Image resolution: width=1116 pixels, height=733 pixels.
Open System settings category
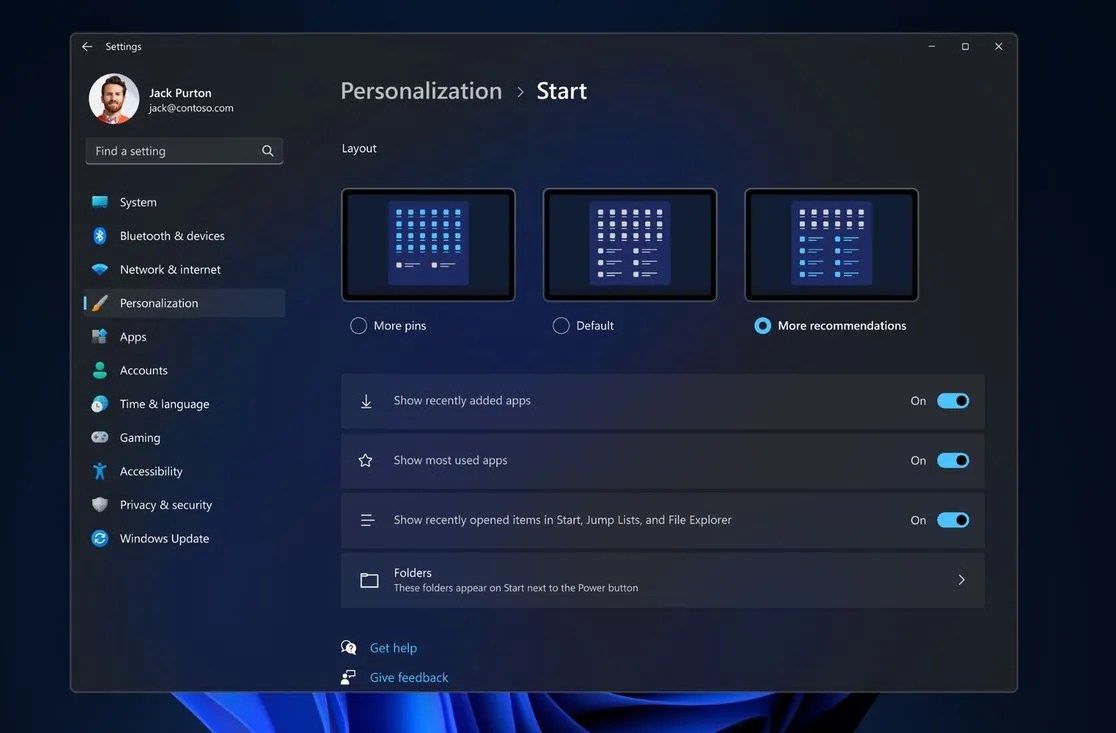(x=184, y=202)
